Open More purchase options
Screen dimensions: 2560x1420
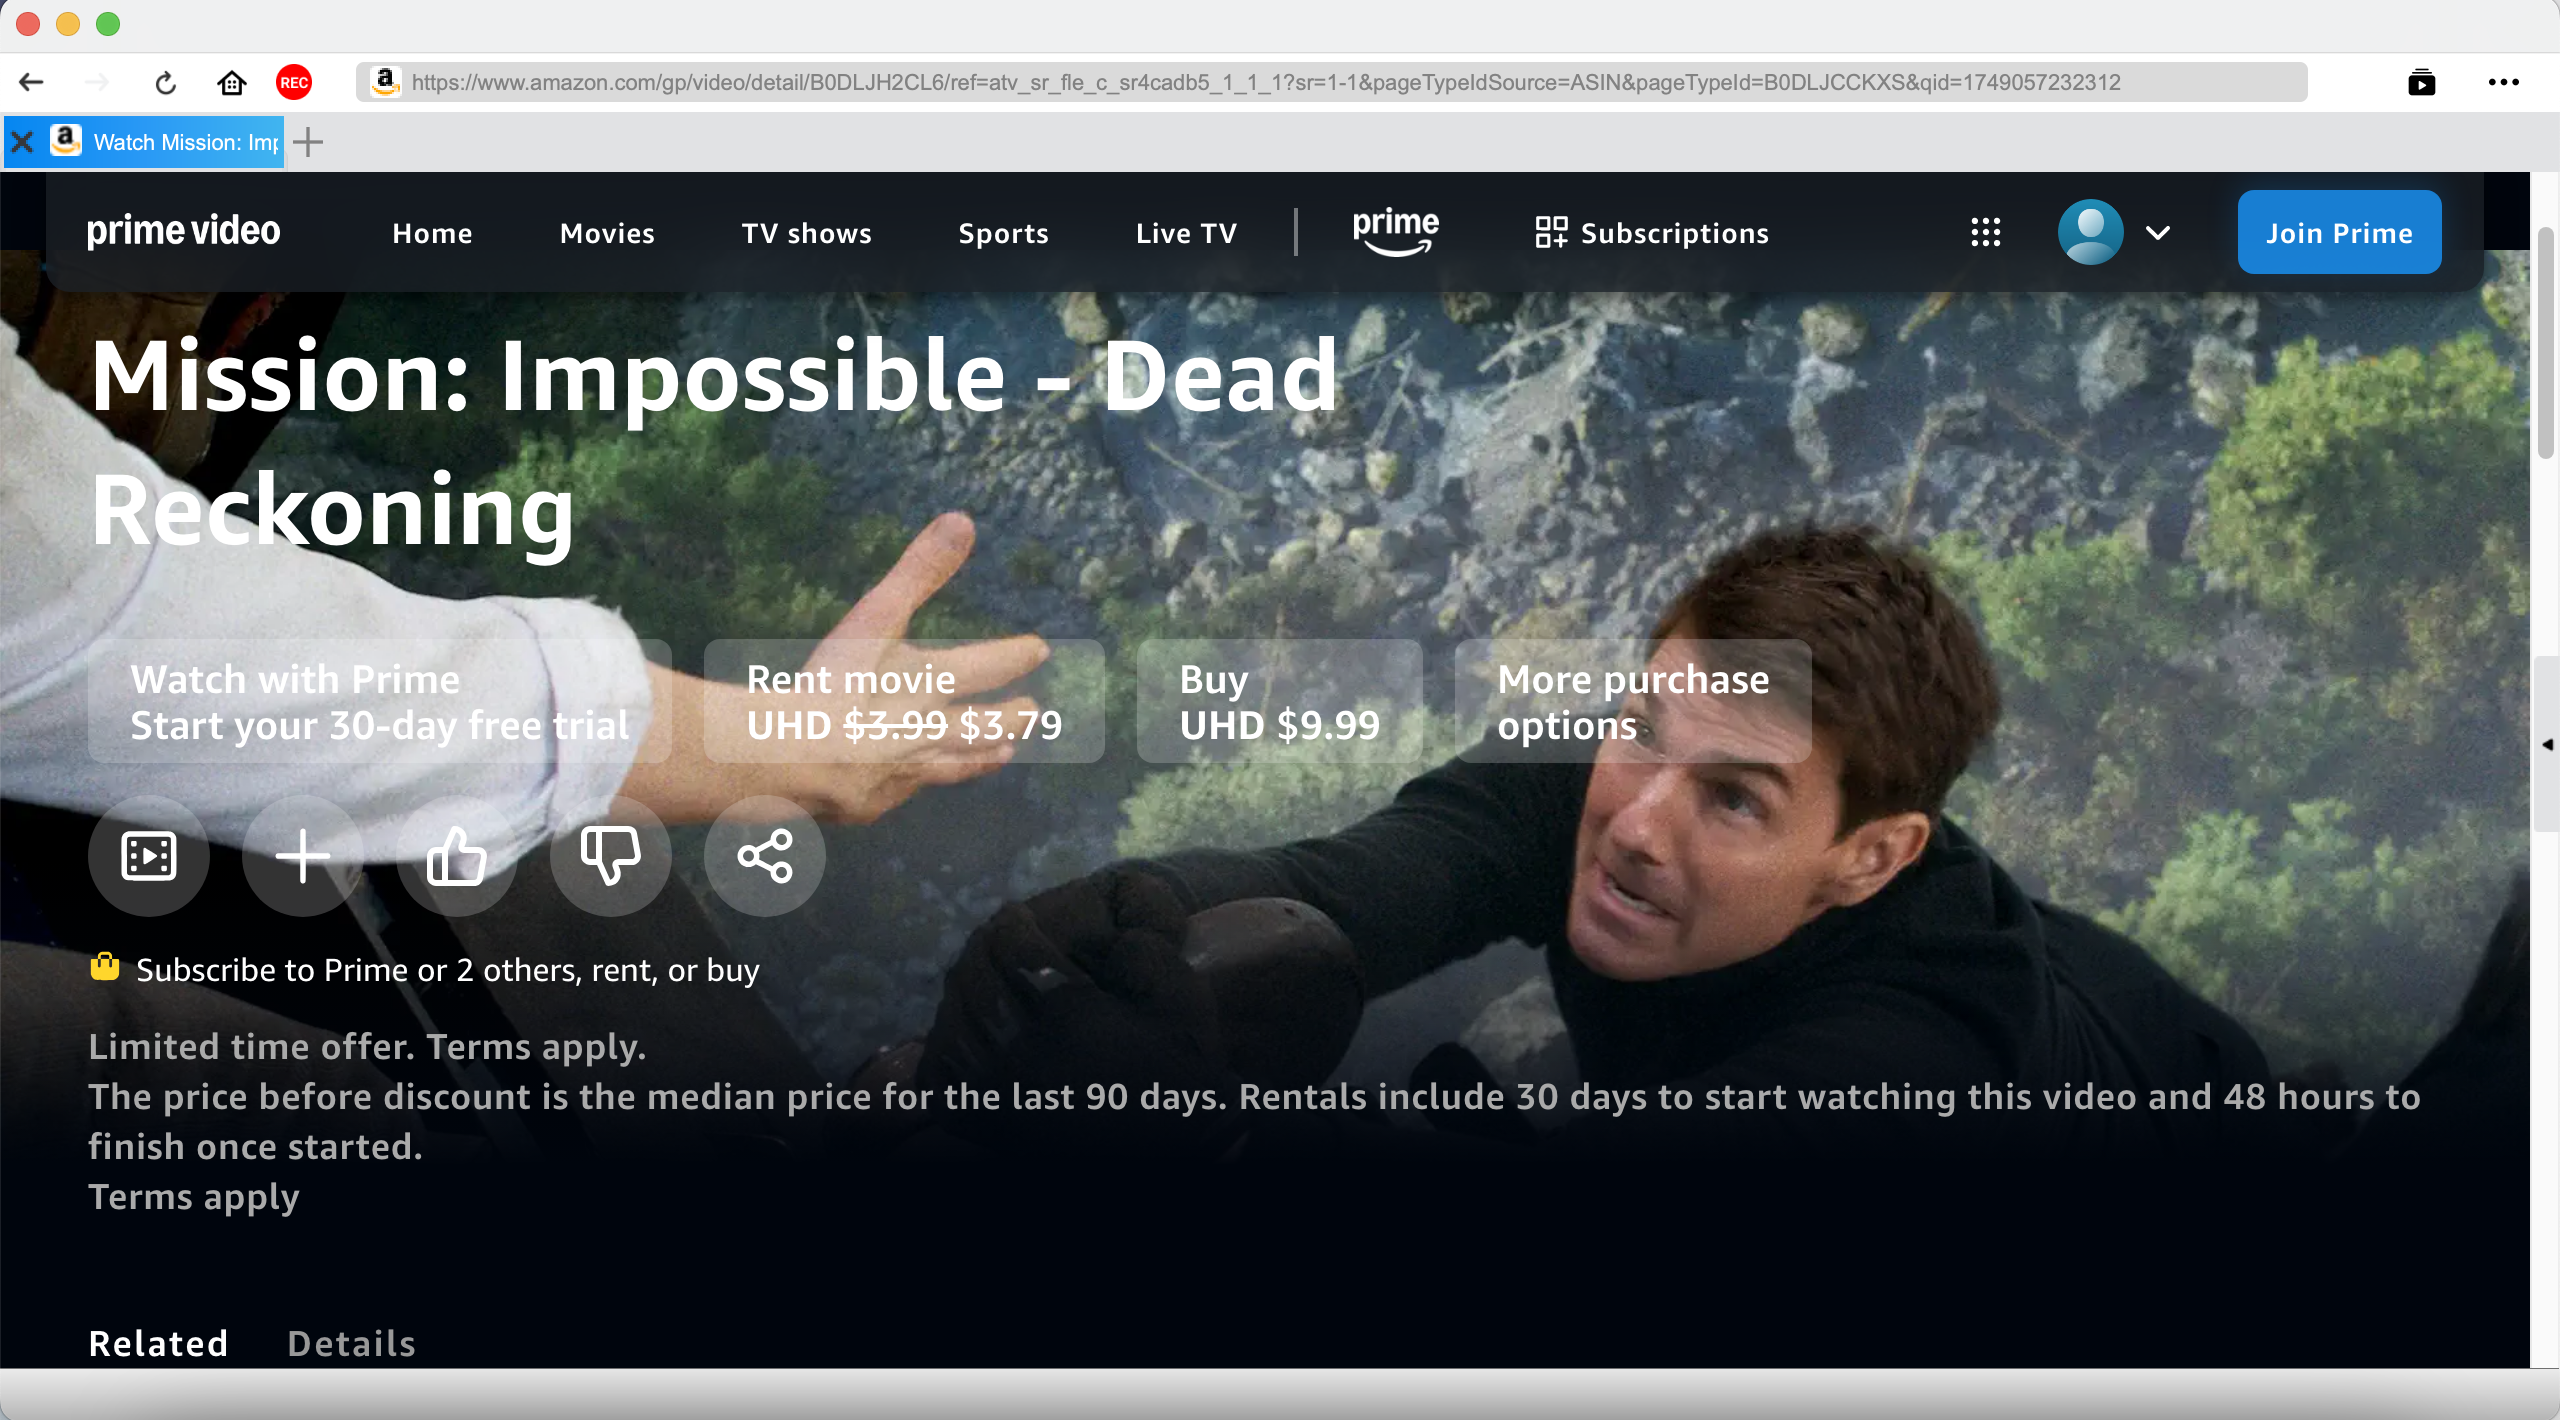point(1633,701)
